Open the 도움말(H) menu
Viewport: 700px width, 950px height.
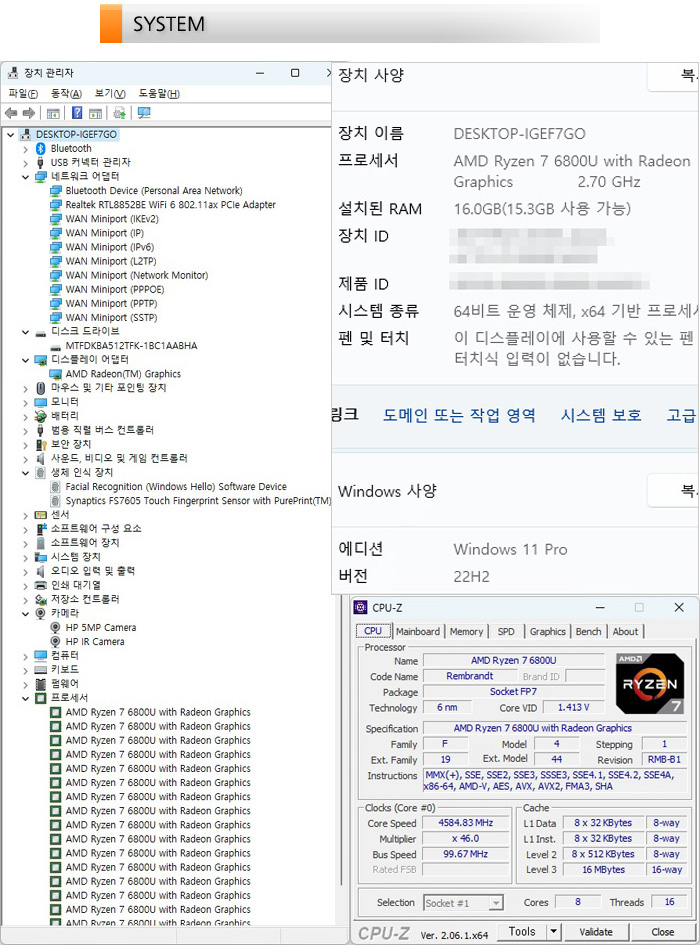pyautogui.click(x=159, y=93)
